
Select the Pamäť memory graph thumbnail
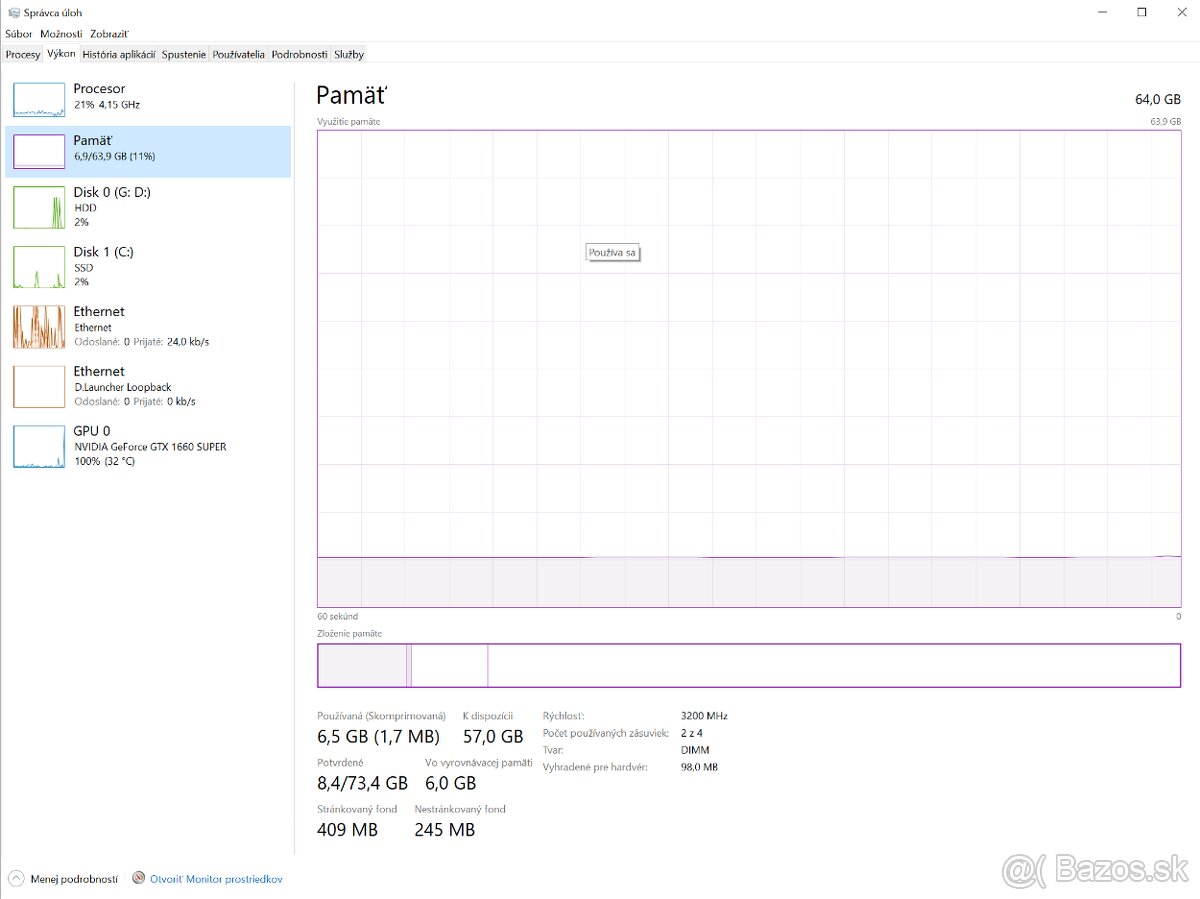point(38,151)
